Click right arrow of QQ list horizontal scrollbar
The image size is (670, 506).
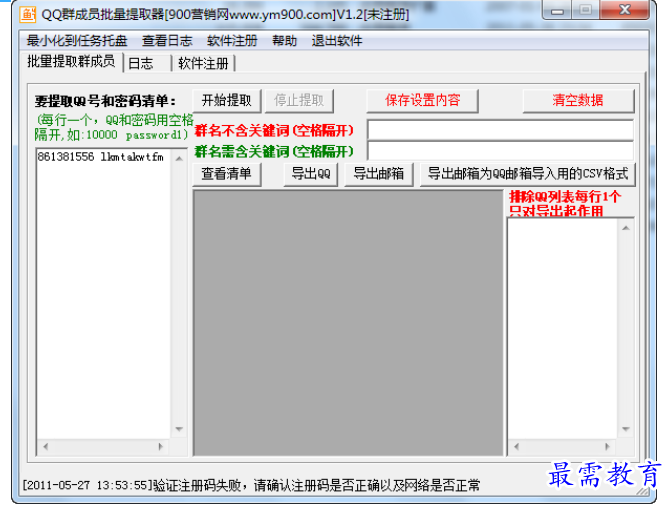coord(161,447)
